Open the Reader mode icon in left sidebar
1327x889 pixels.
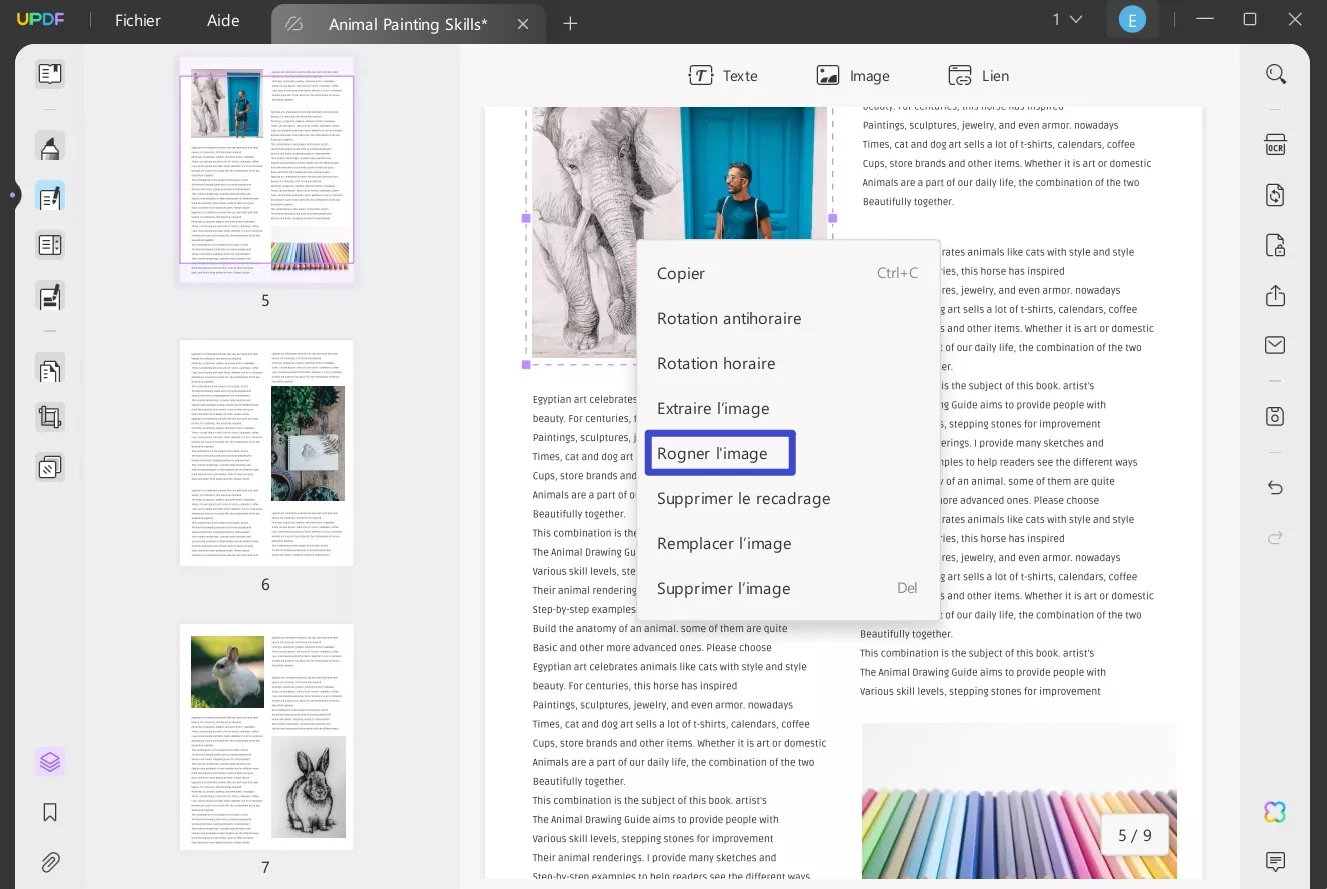pyautogui.click(x=50, y=73)
